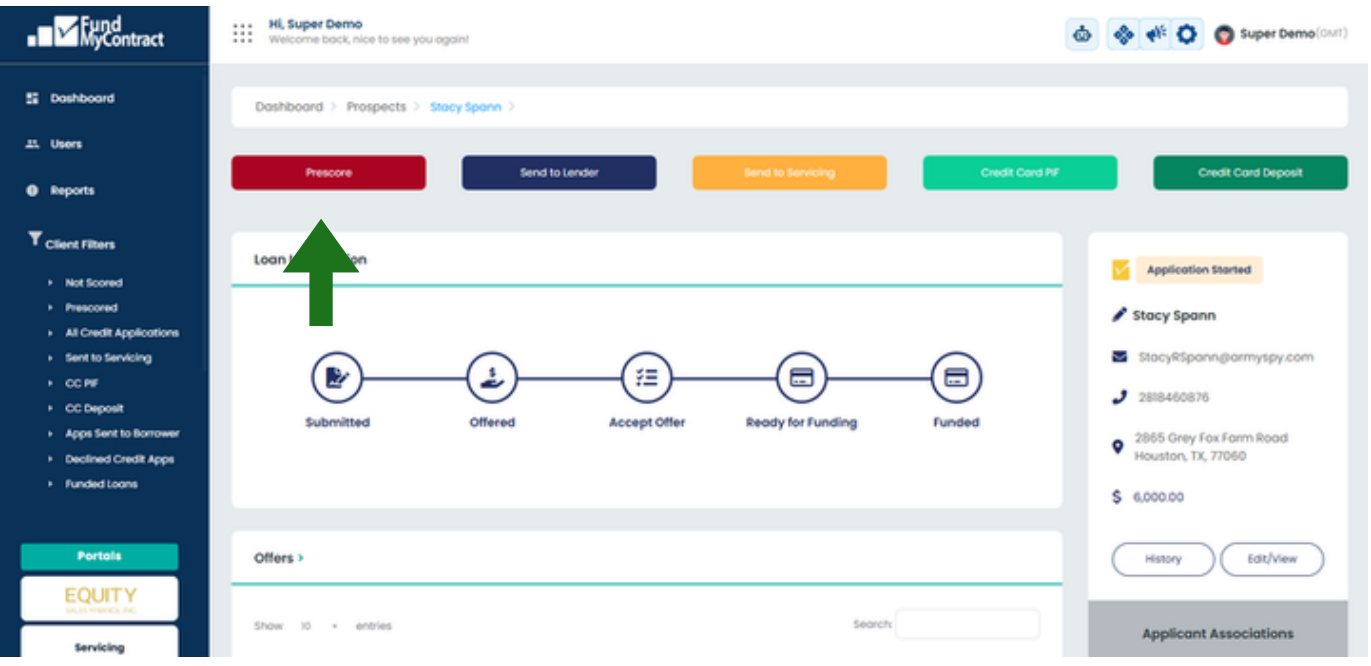The width and height of the screenshot is (1371, 666).
Task: Click the red Prescore button
Action: pyautogui.click(x=329, y=173)
